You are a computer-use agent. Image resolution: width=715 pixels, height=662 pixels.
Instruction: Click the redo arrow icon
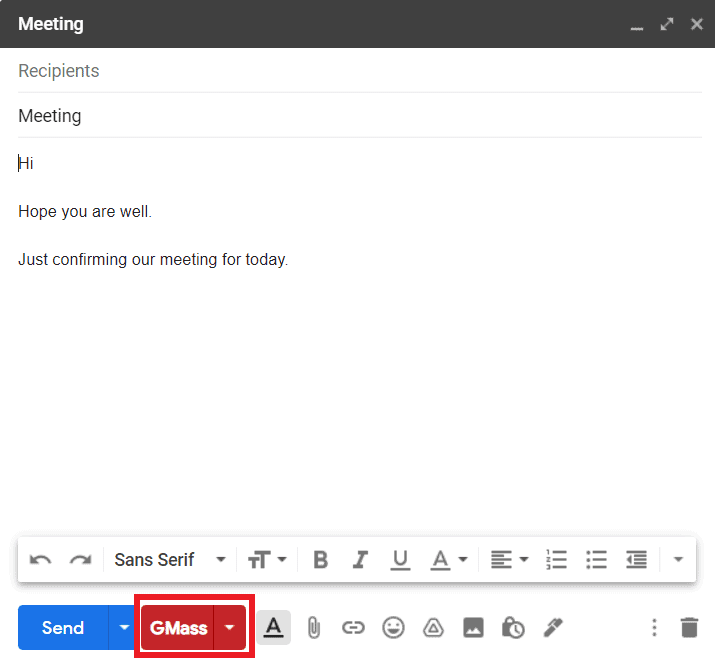pyautogui.click(x=80, y=560)
